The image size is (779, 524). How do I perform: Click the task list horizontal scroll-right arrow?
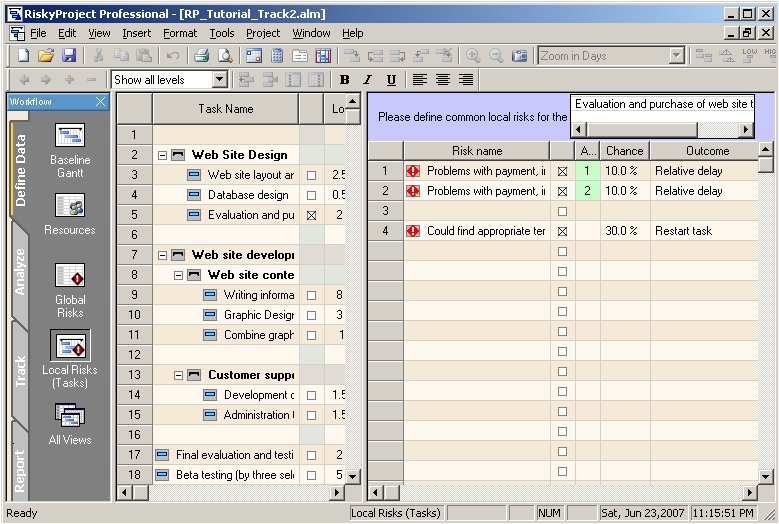(337, 492)
